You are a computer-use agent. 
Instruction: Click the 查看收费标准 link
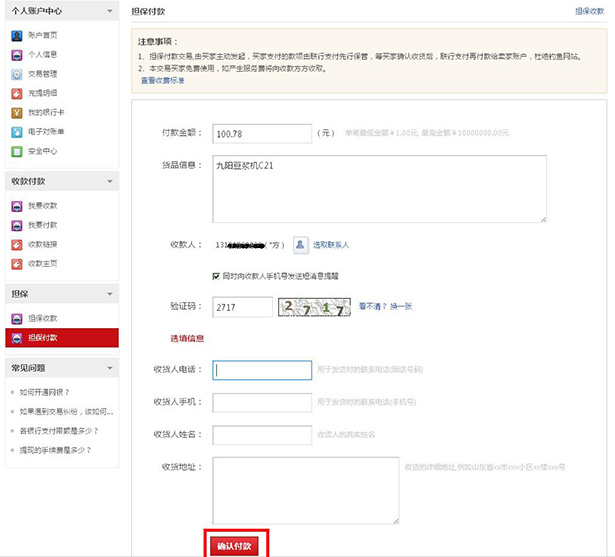(x=161, y=80)
